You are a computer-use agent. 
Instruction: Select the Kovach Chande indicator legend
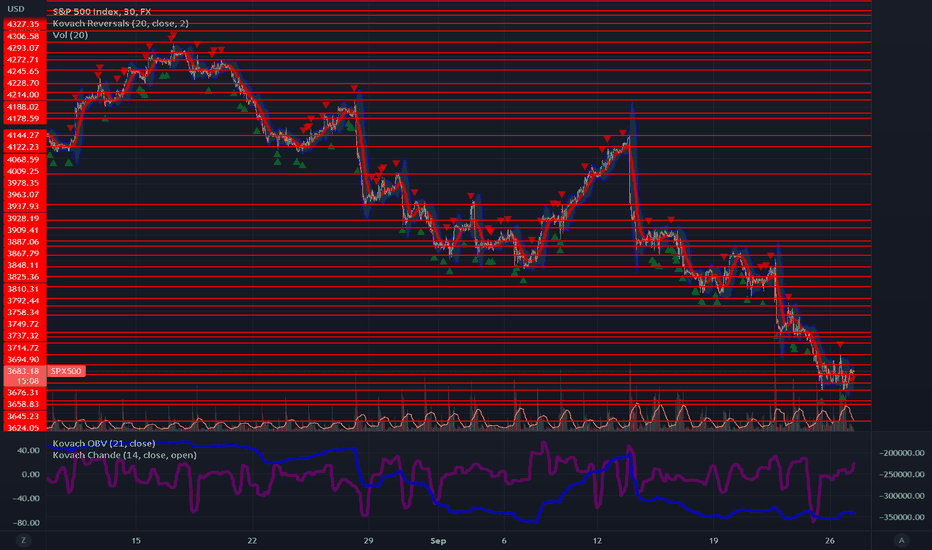click(x=124, y=455)
